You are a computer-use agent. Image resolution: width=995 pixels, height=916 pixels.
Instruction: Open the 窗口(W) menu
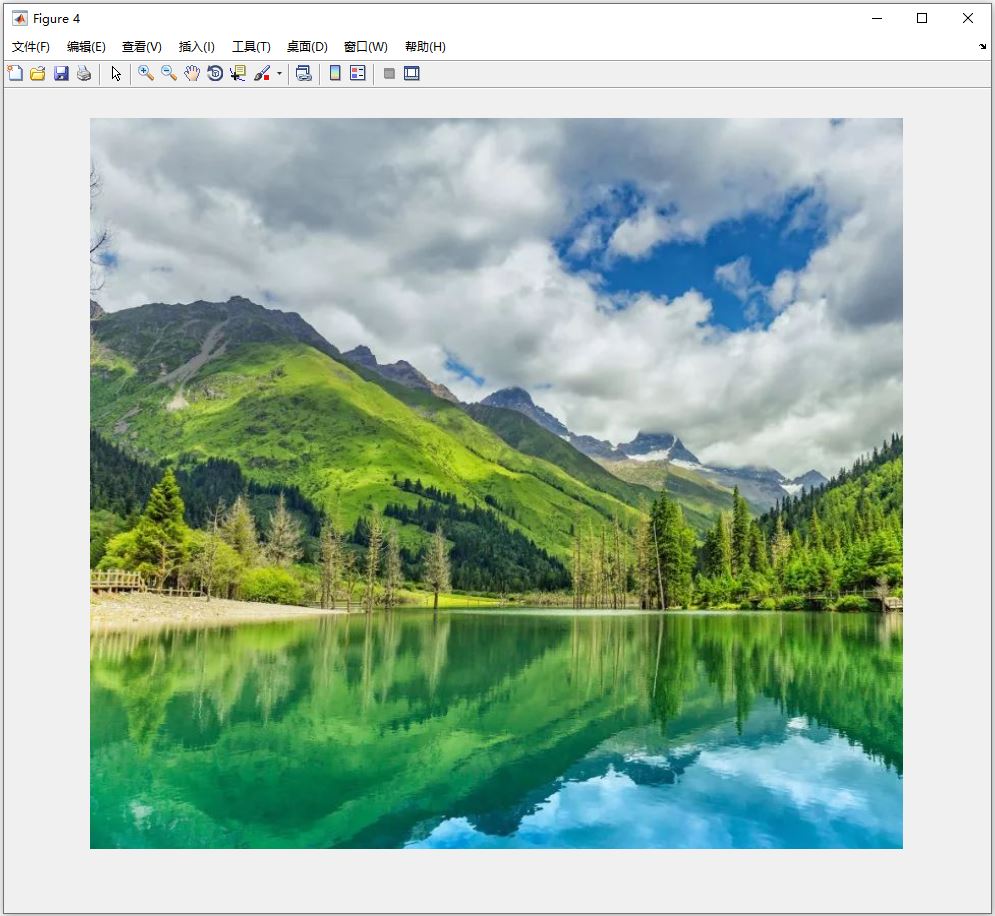pos(366,47)
